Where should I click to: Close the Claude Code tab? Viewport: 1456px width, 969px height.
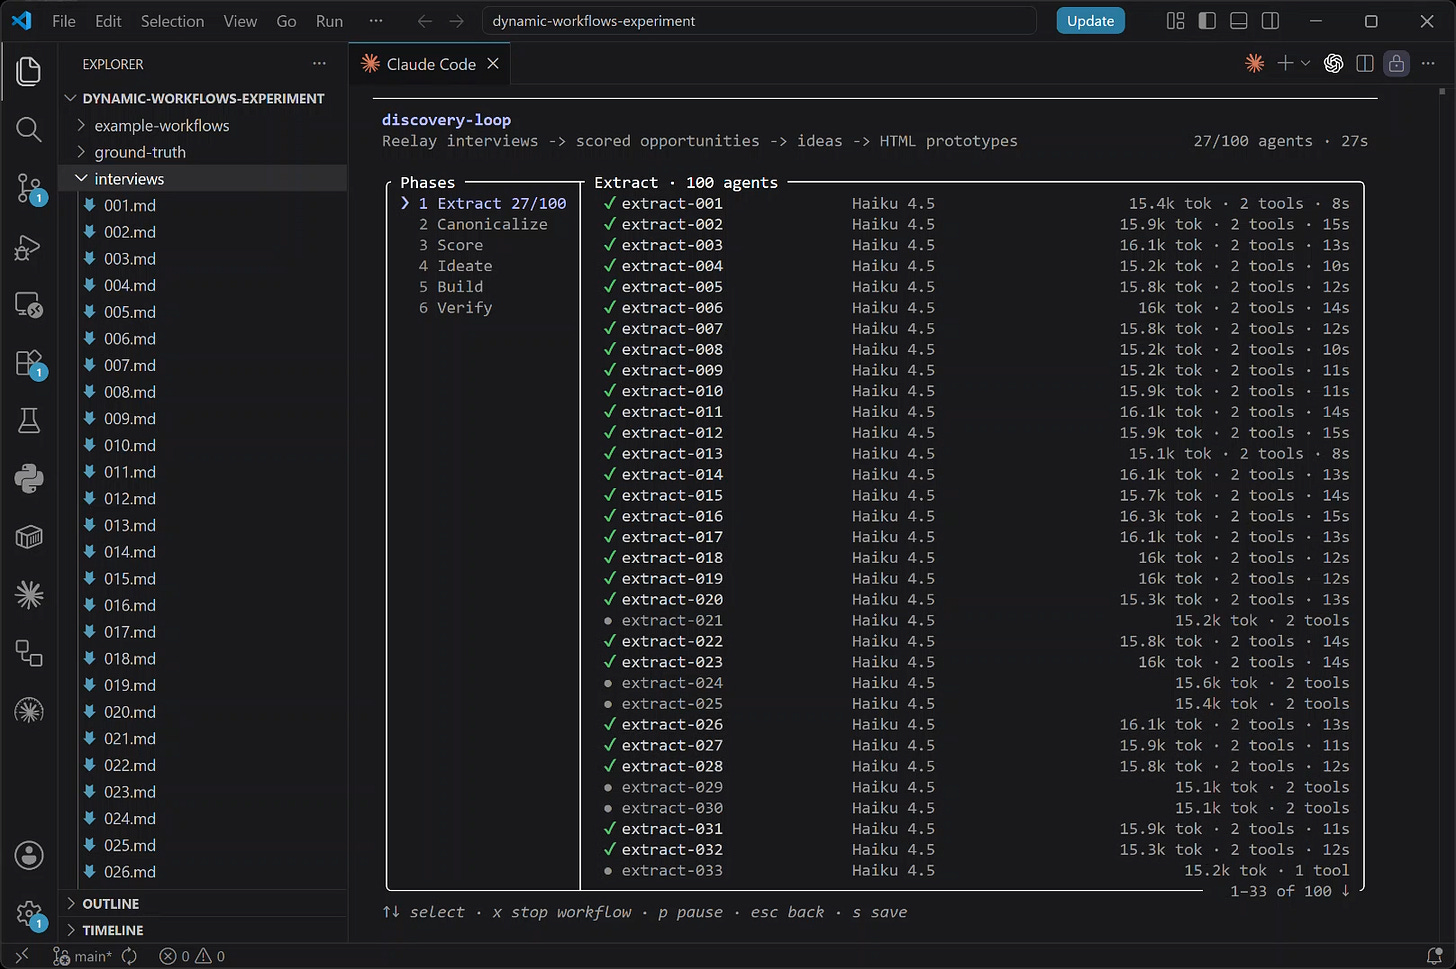click(493, 64)
